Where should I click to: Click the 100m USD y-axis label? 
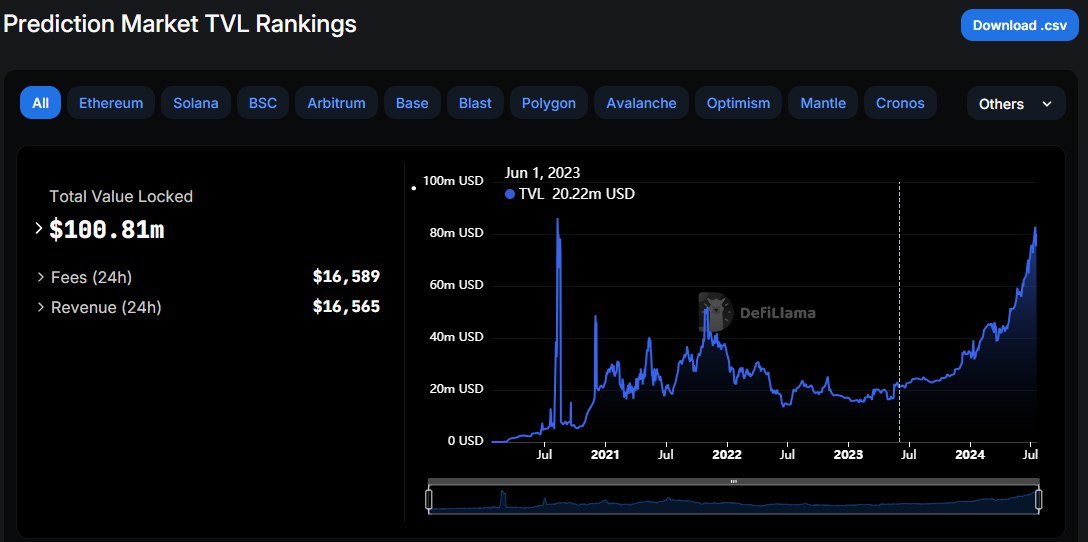pyautogui.click(x=452, y=181)
